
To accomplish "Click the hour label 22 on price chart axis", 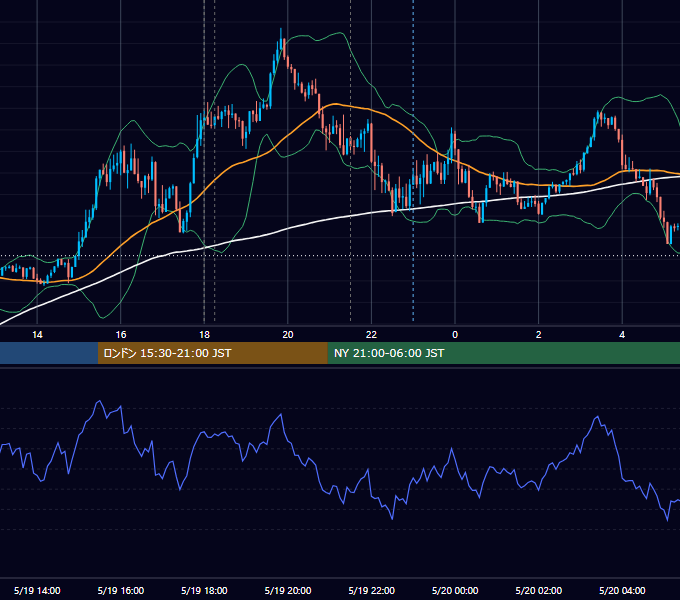I will click(x=372, y=335).
